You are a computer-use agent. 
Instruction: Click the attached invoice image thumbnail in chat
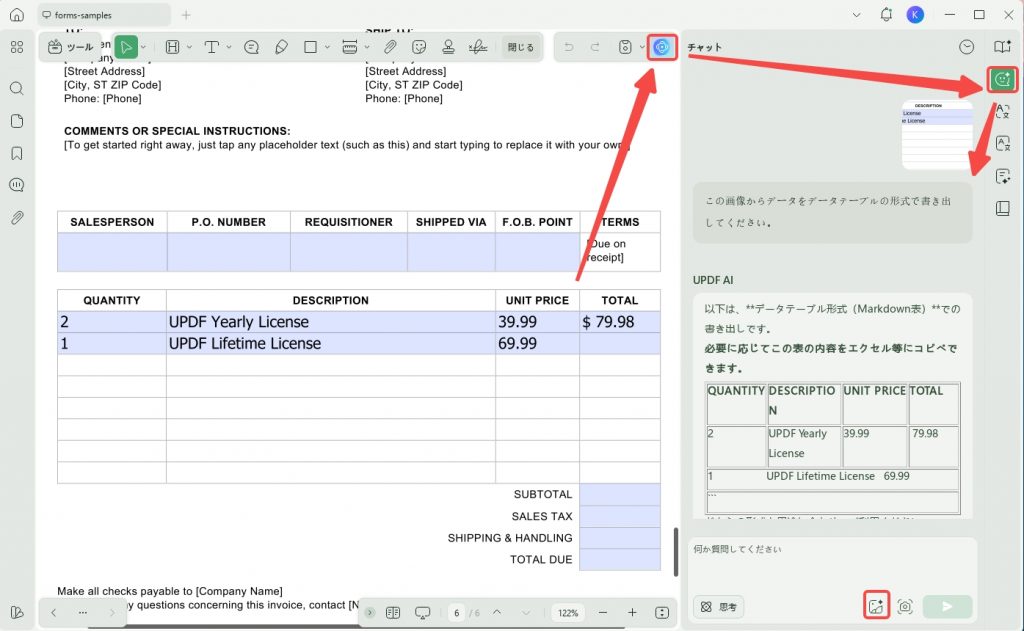(937, 135)
